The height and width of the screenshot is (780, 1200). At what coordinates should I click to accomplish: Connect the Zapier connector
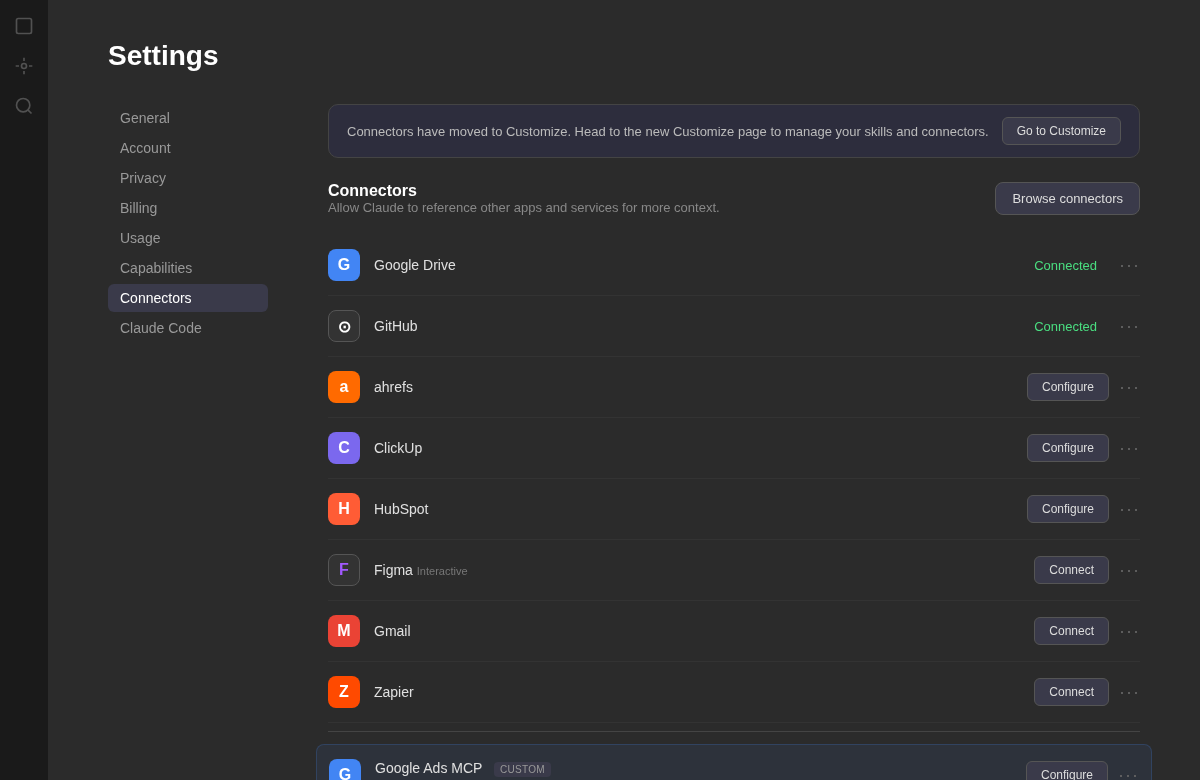pyautogui.click(x=1071, y=692)
